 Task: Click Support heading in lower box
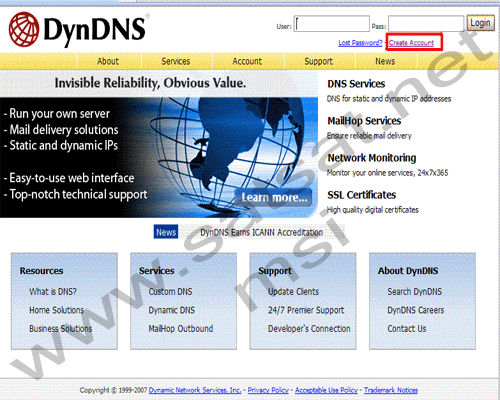click(275, 271)
